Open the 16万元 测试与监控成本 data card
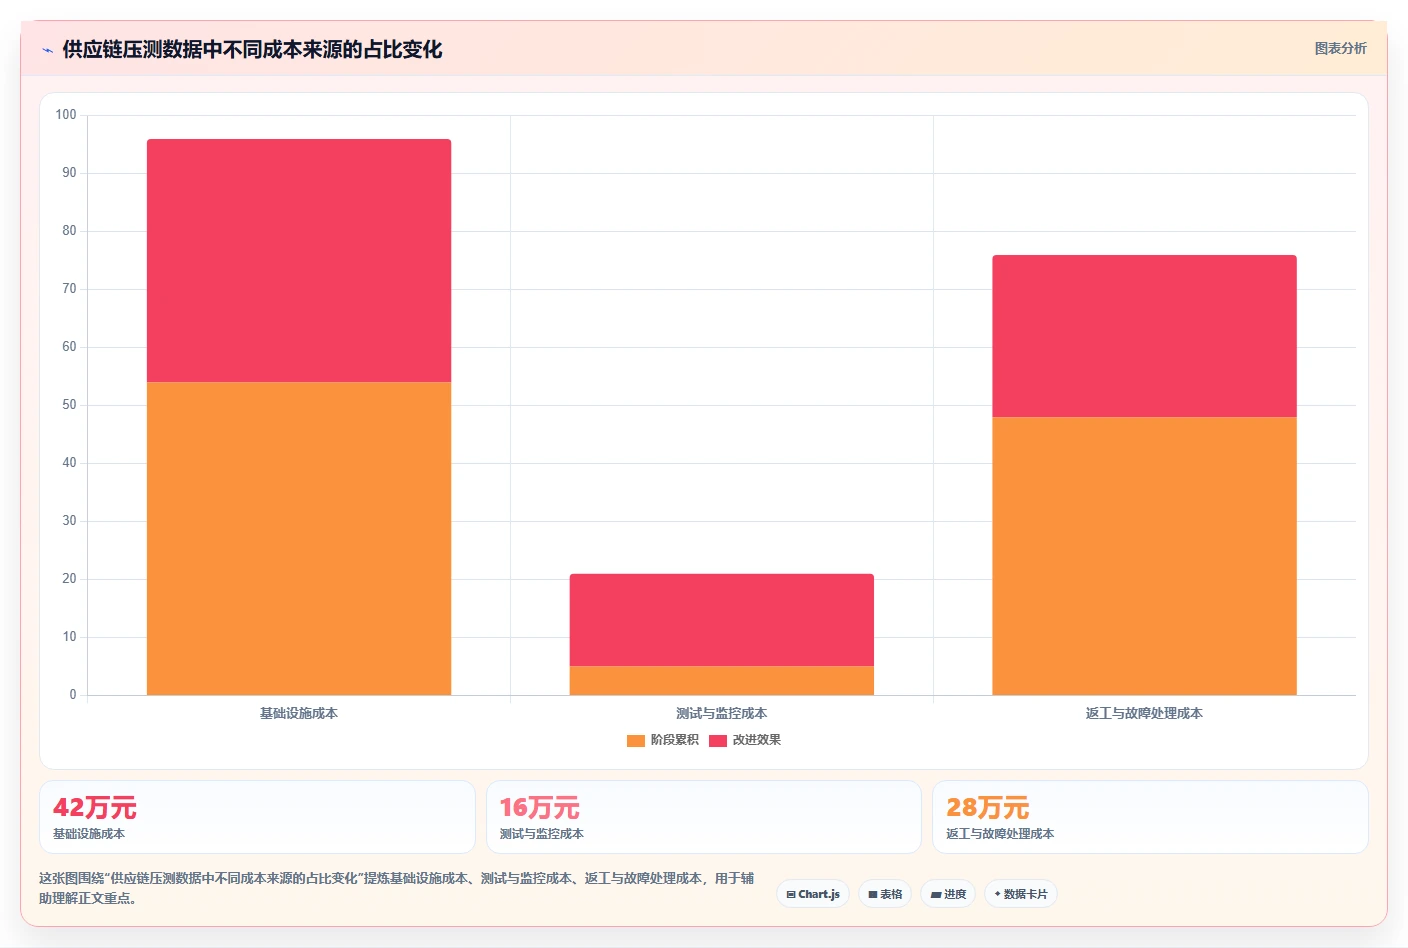Image resolution: width=1408 pixels, height=948 pixels. tap(704, 817)
